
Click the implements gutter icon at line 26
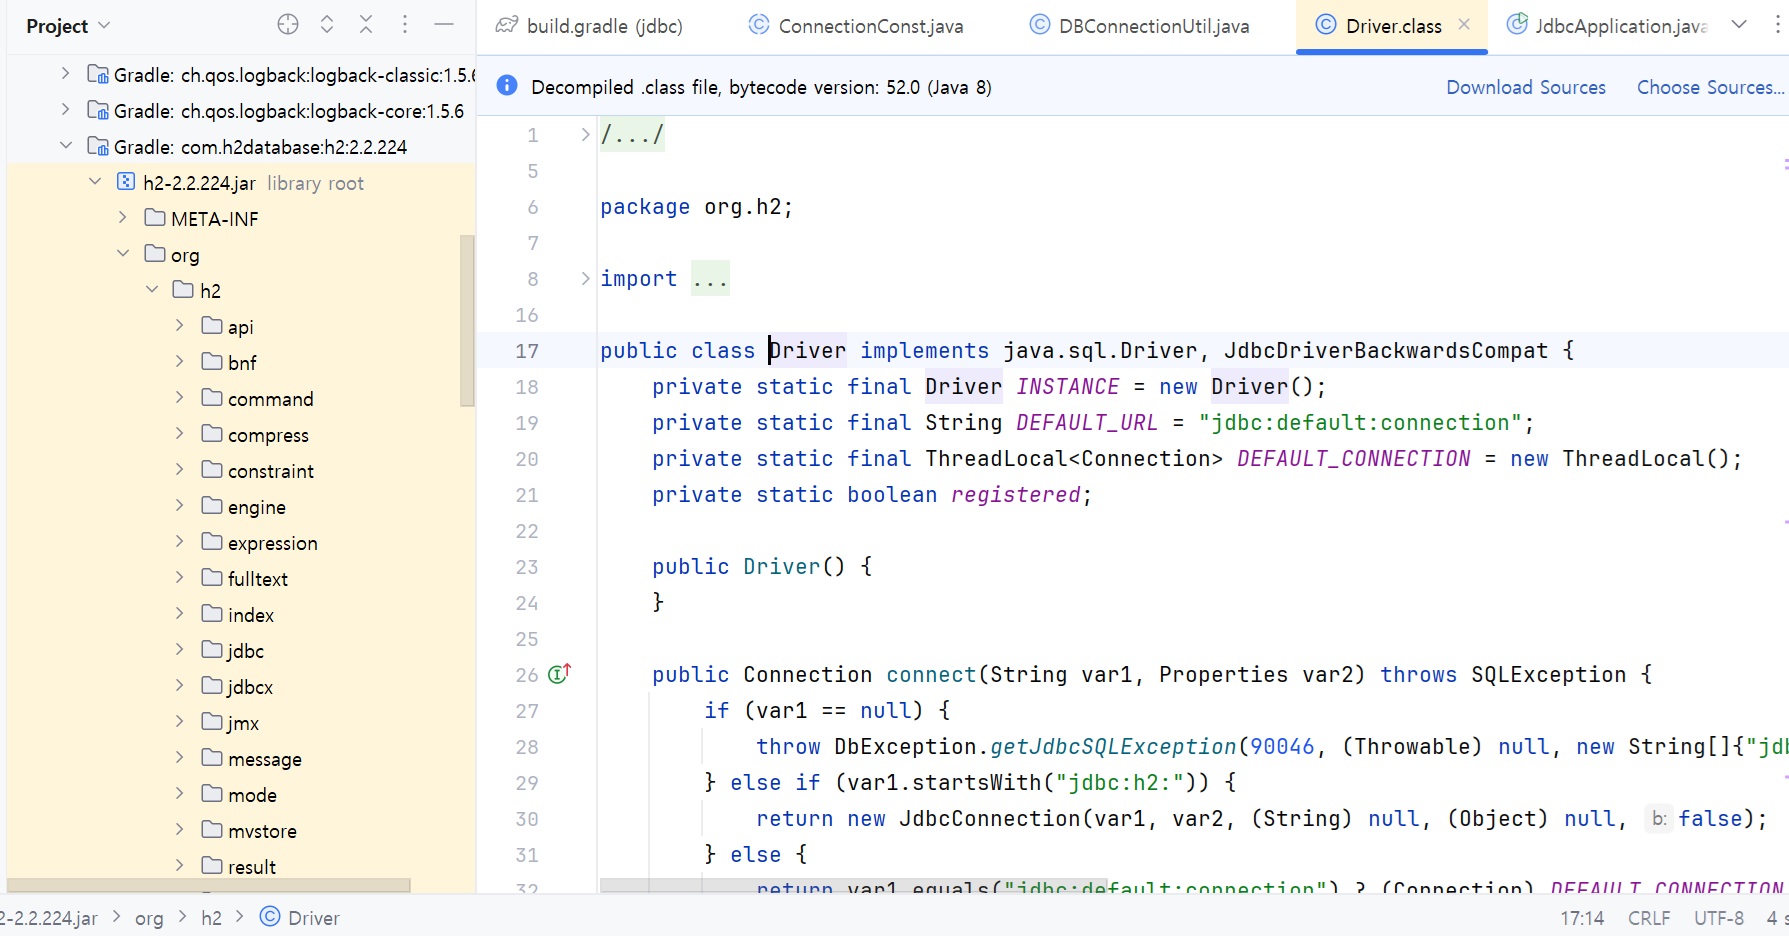(x=559, y=674)
